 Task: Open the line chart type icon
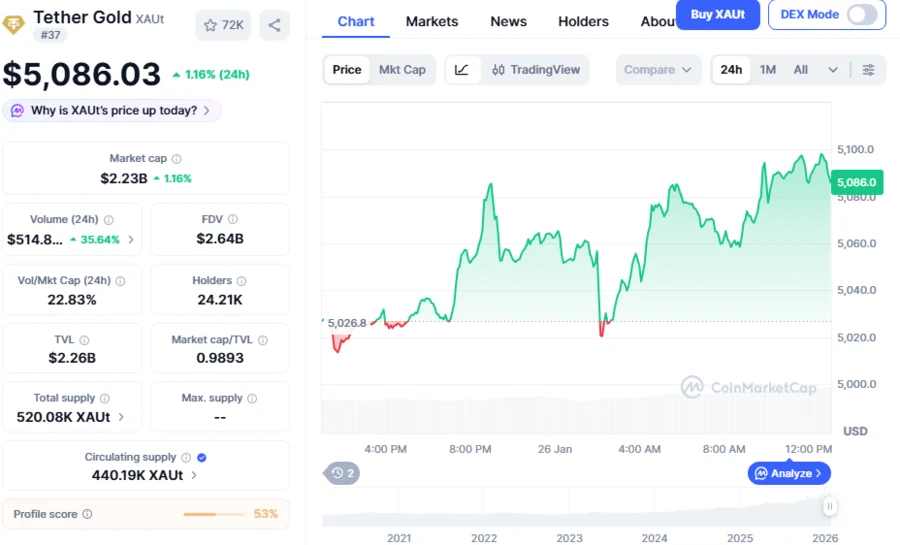pos(461,70)
